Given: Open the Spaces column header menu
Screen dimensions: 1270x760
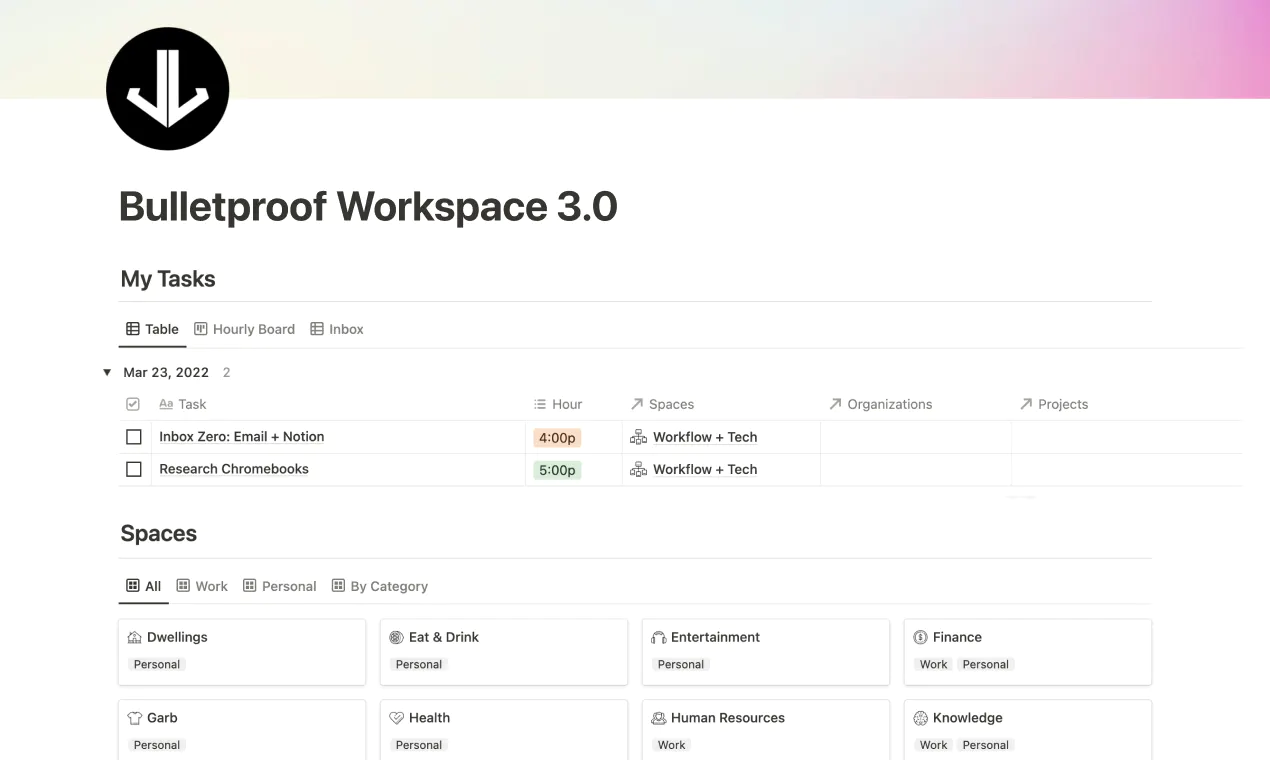Looking at the screenshot, I should 662,404.
